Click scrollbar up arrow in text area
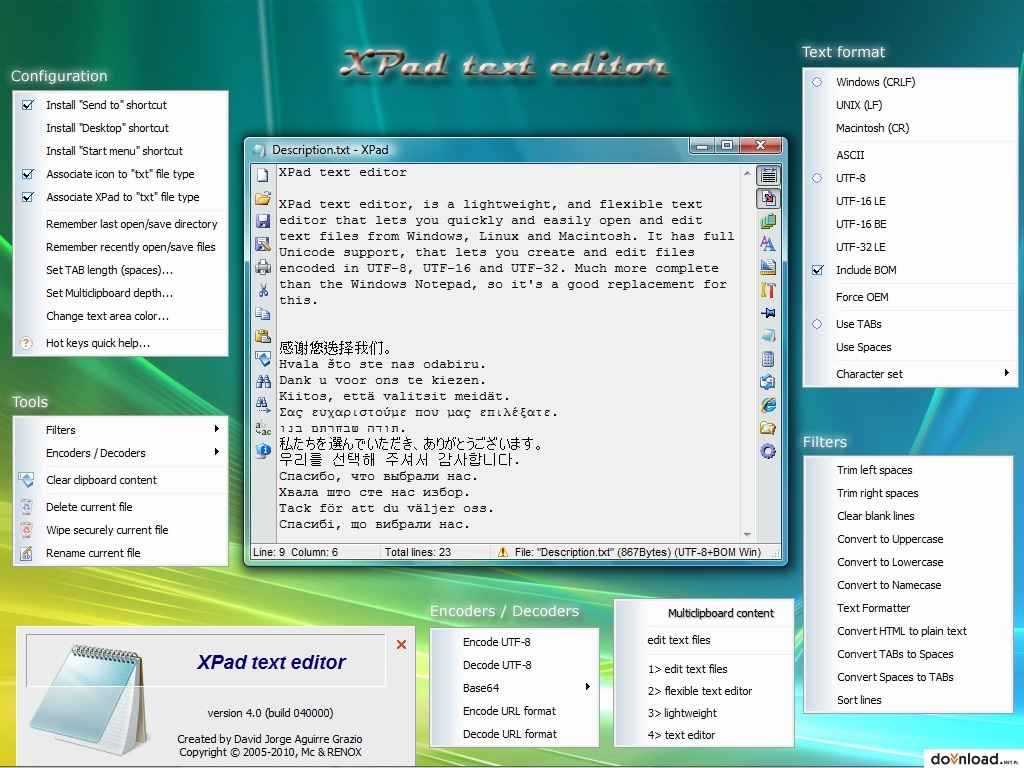 747,173
